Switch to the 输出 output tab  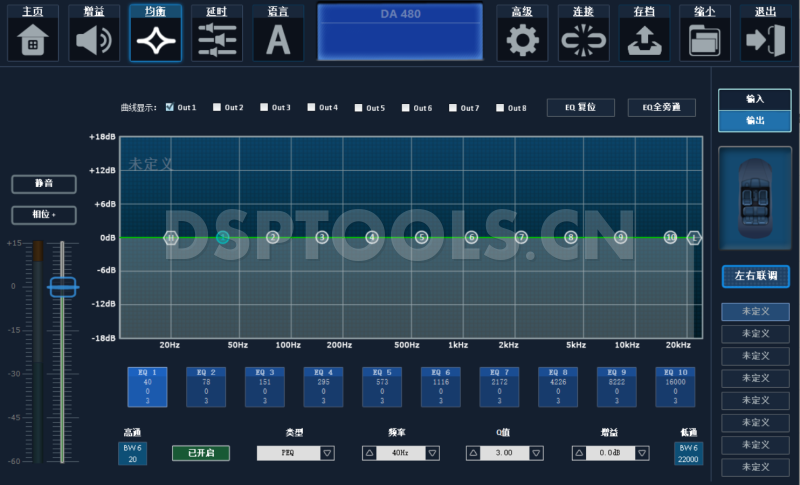pos(755,120)
